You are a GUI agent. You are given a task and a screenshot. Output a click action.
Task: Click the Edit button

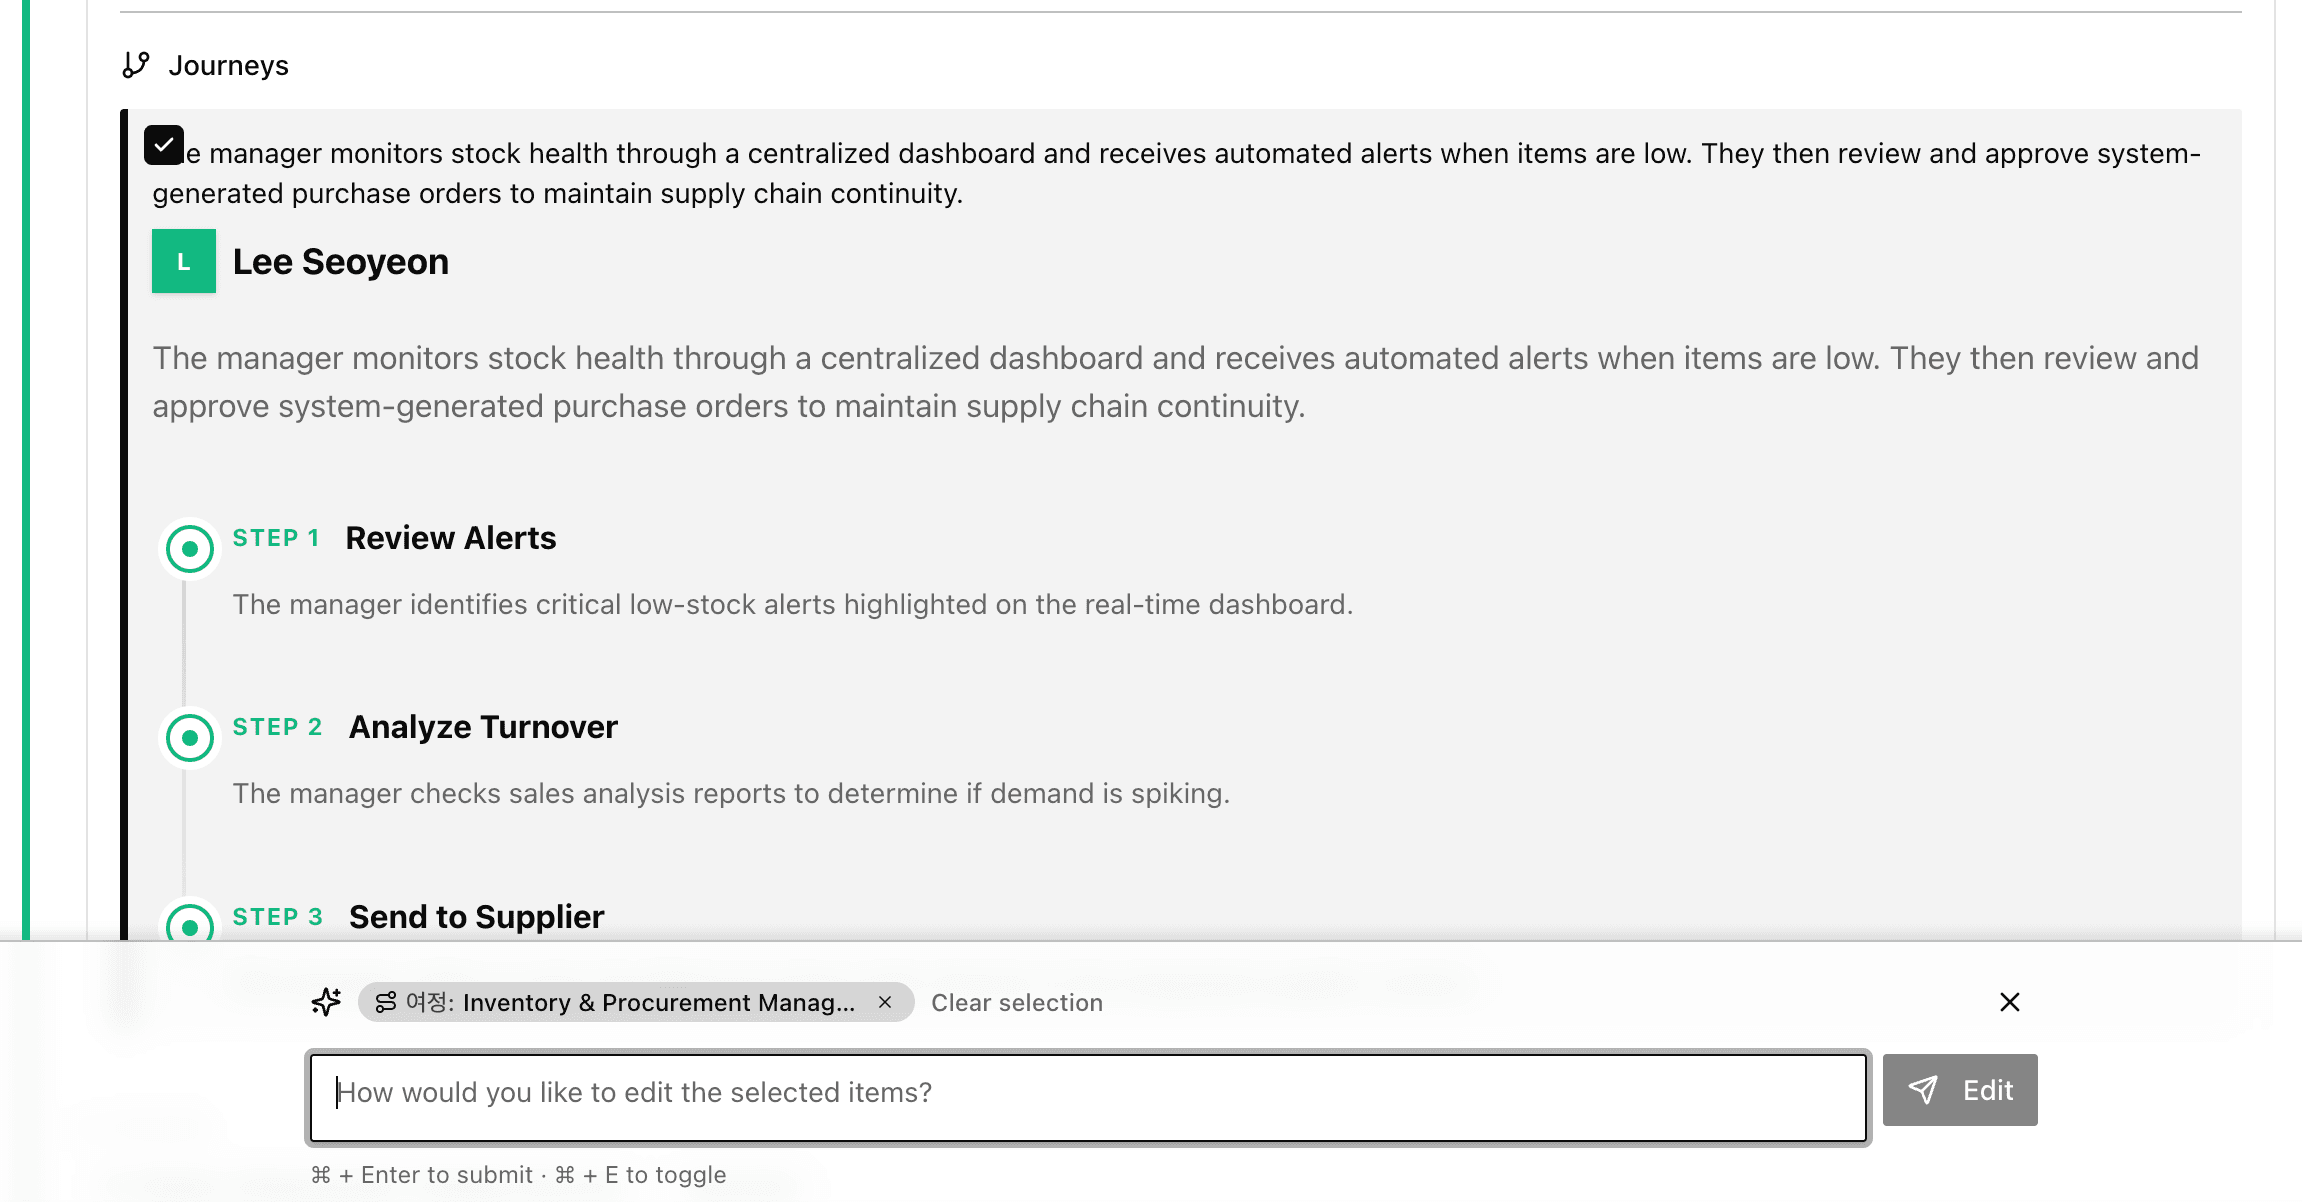click(x=1960, y=1090)
